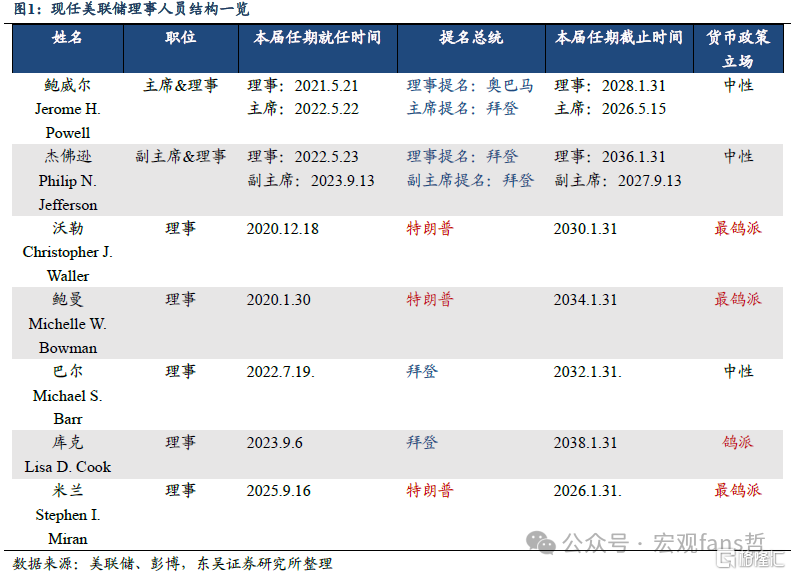Select the Philip N. Jefferson name cell
Screen dimensions: 791x575
pos(67,181)
